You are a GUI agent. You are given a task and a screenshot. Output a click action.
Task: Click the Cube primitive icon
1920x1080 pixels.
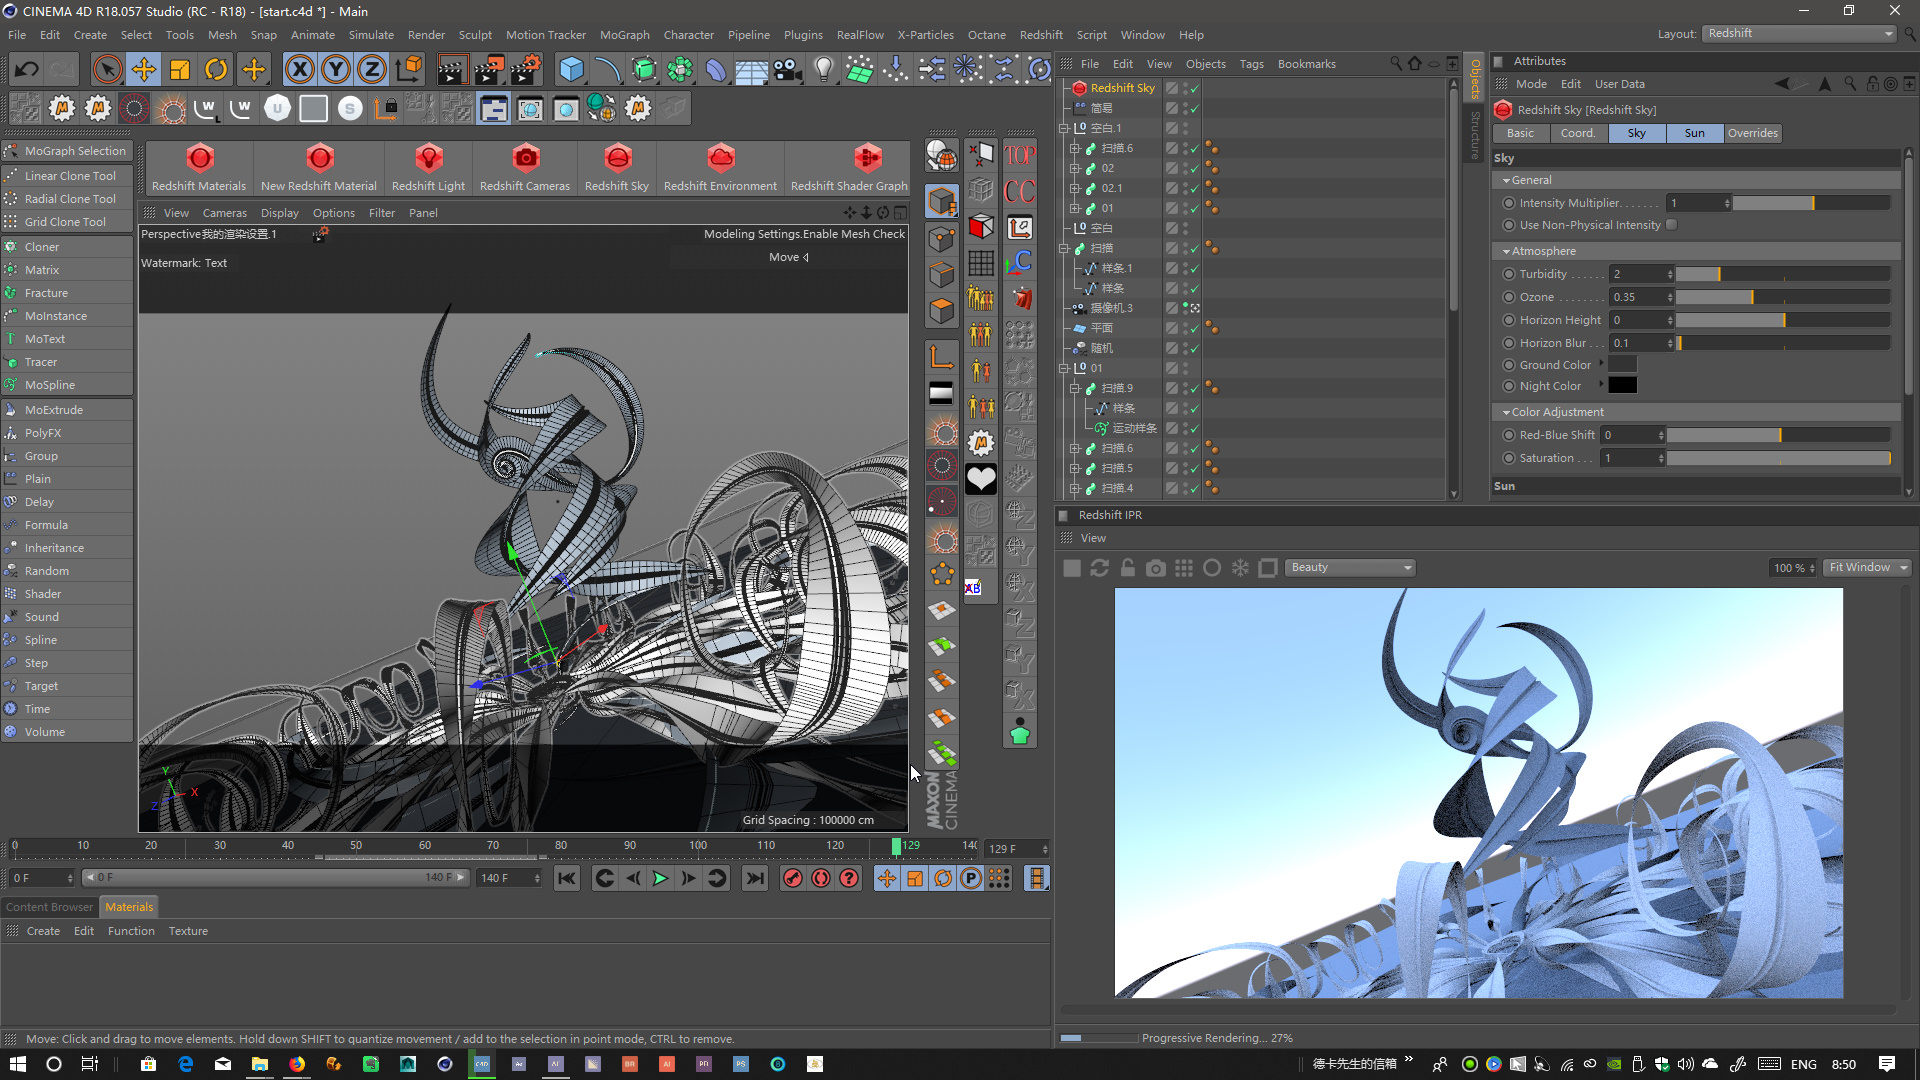[x=571, y=69]
